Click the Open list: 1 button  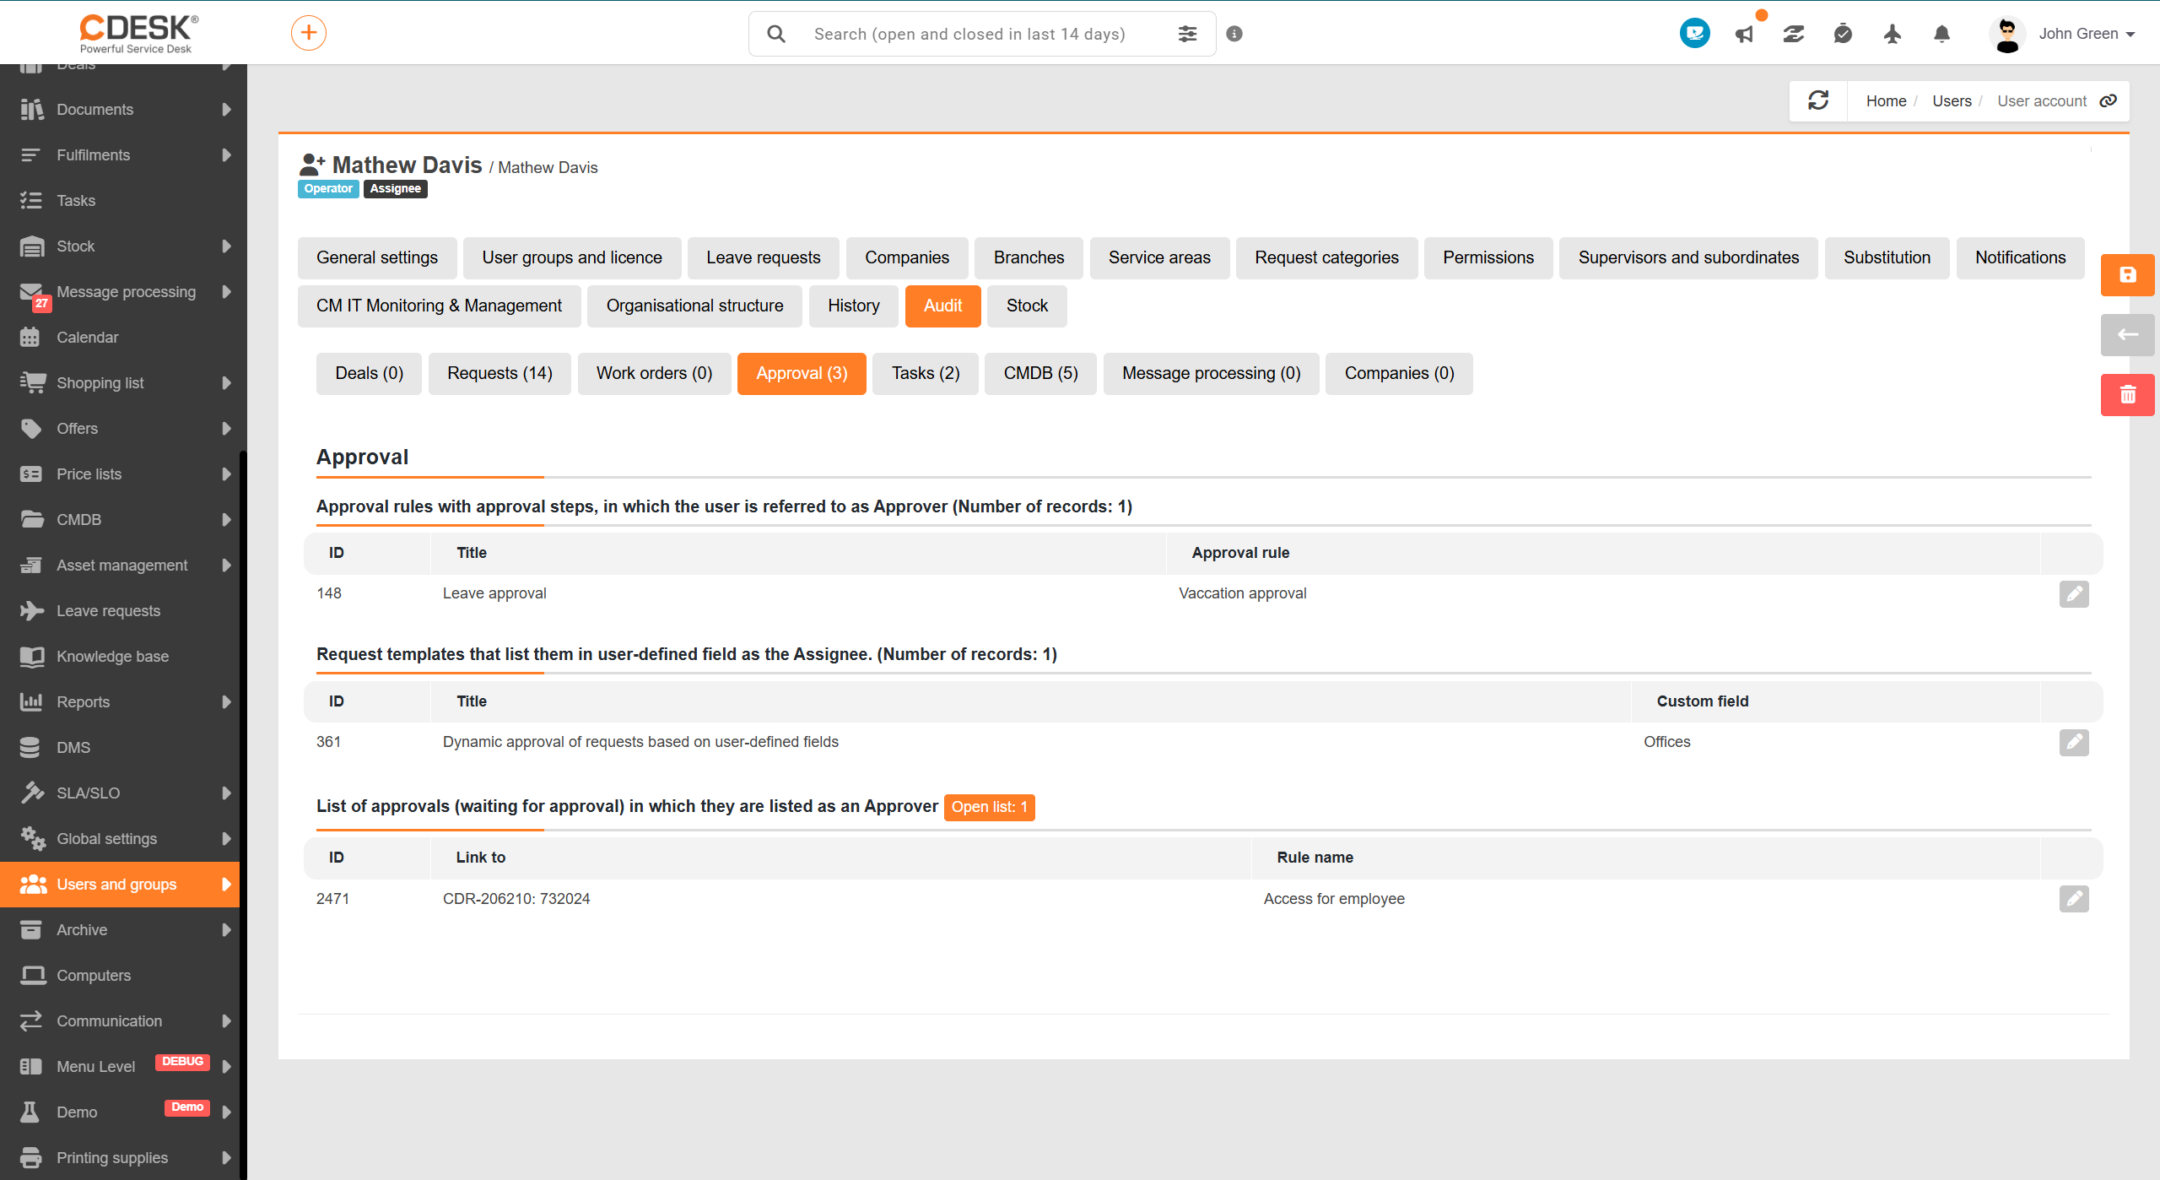(x=989, y=807)
